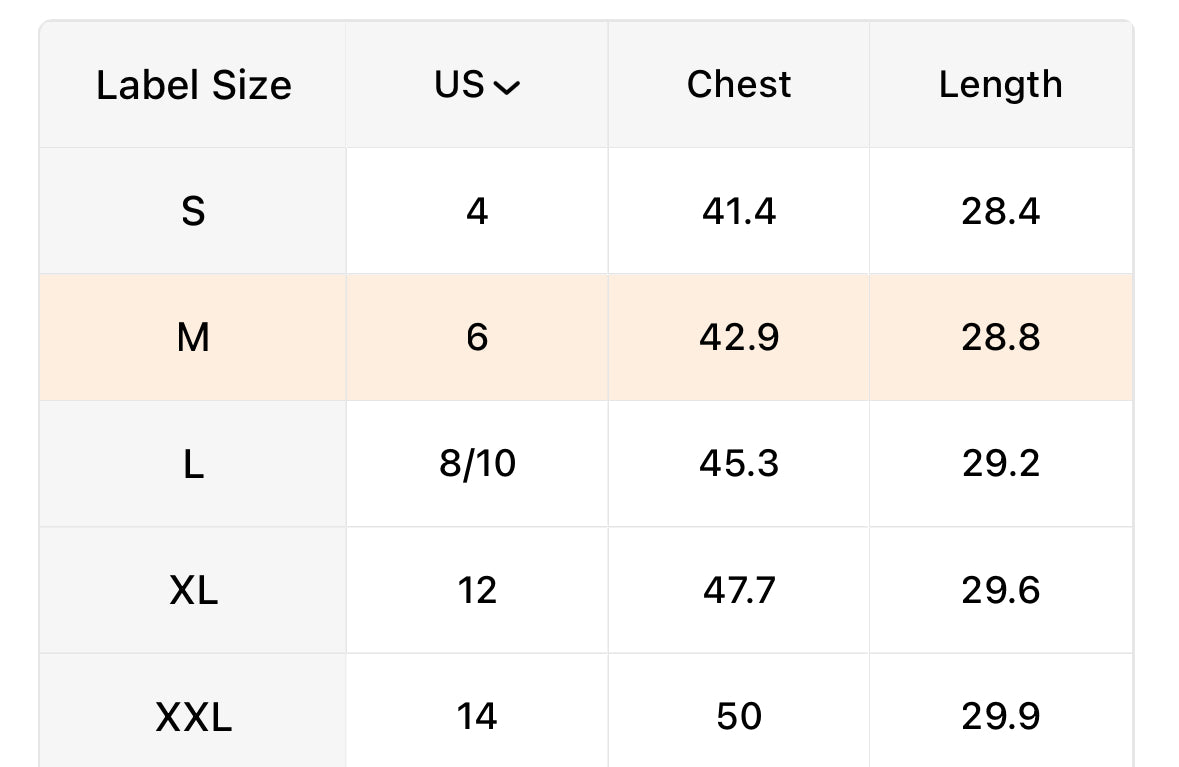Screen dimensions: 1179x767
Task: Select the S label size row
Action: click(x=586, y=211)
